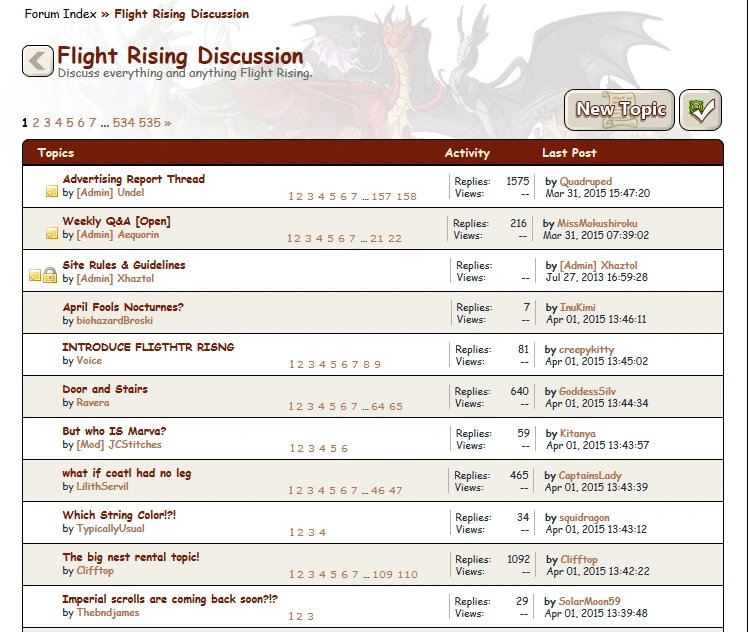The width and height of the screenshot is (748, 632).
Task: Open the April Fools Nocturnes? topic
Action: (123, 307)
